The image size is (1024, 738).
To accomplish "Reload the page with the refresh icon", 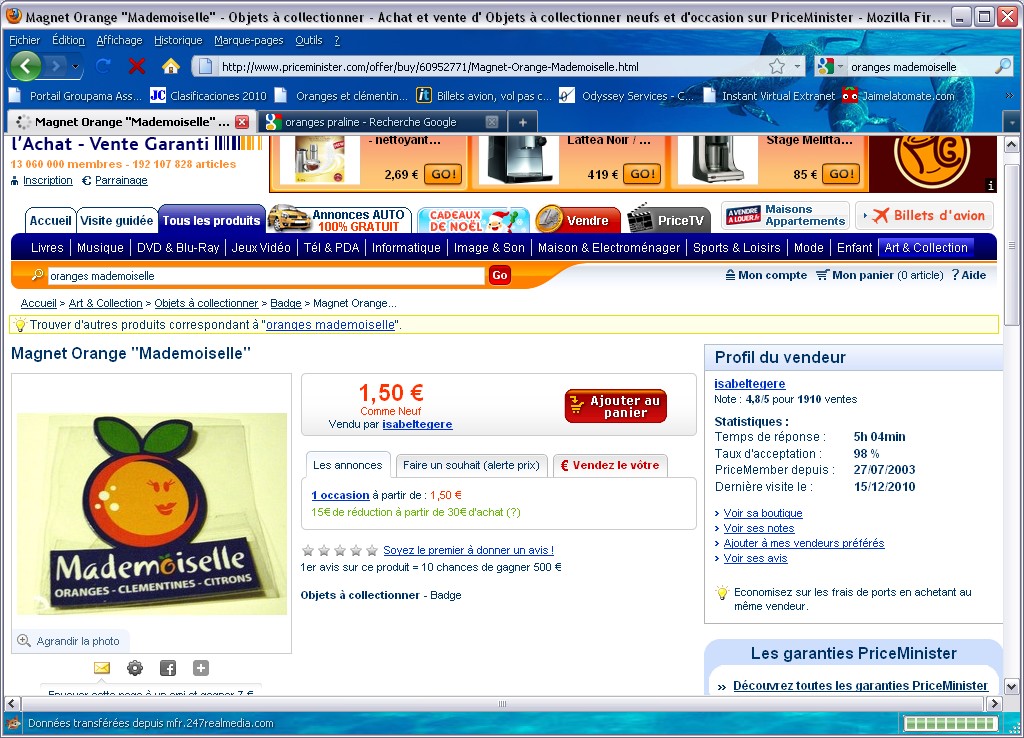I will click(103, 66).
